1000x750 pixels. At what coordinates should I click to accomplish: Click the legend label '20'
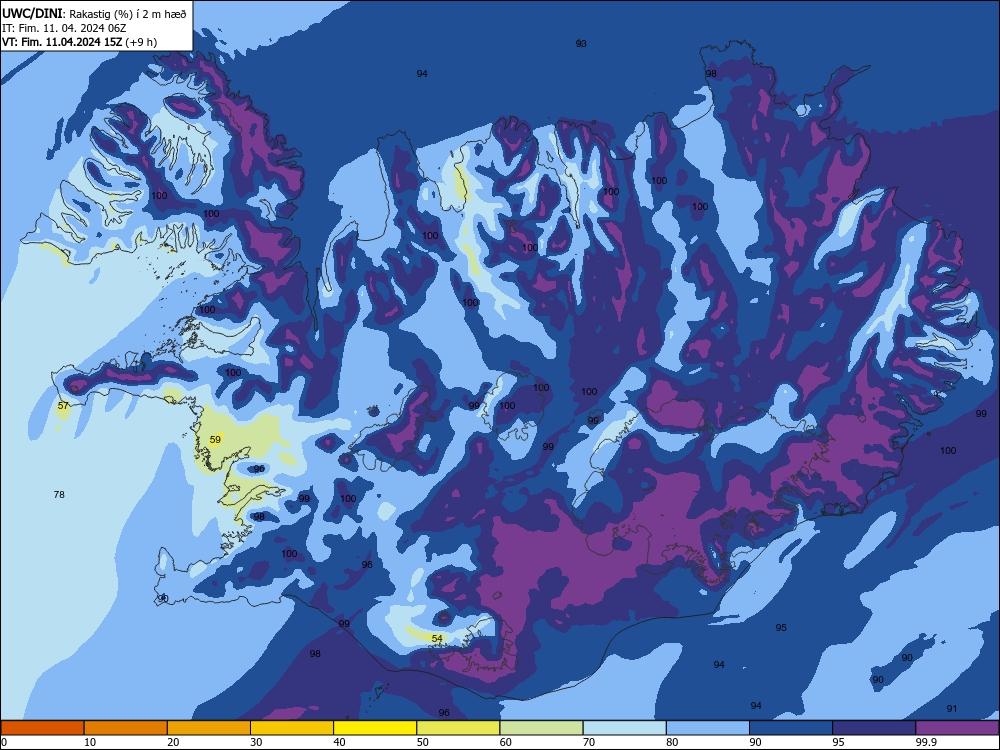(x=173, y=742)
